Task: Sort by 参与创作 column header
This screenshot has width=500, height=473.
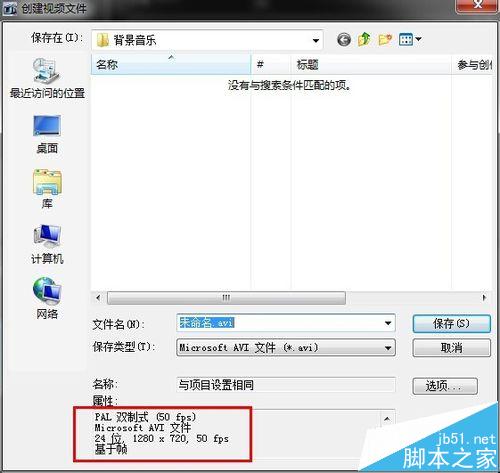Action: [472, 64]
